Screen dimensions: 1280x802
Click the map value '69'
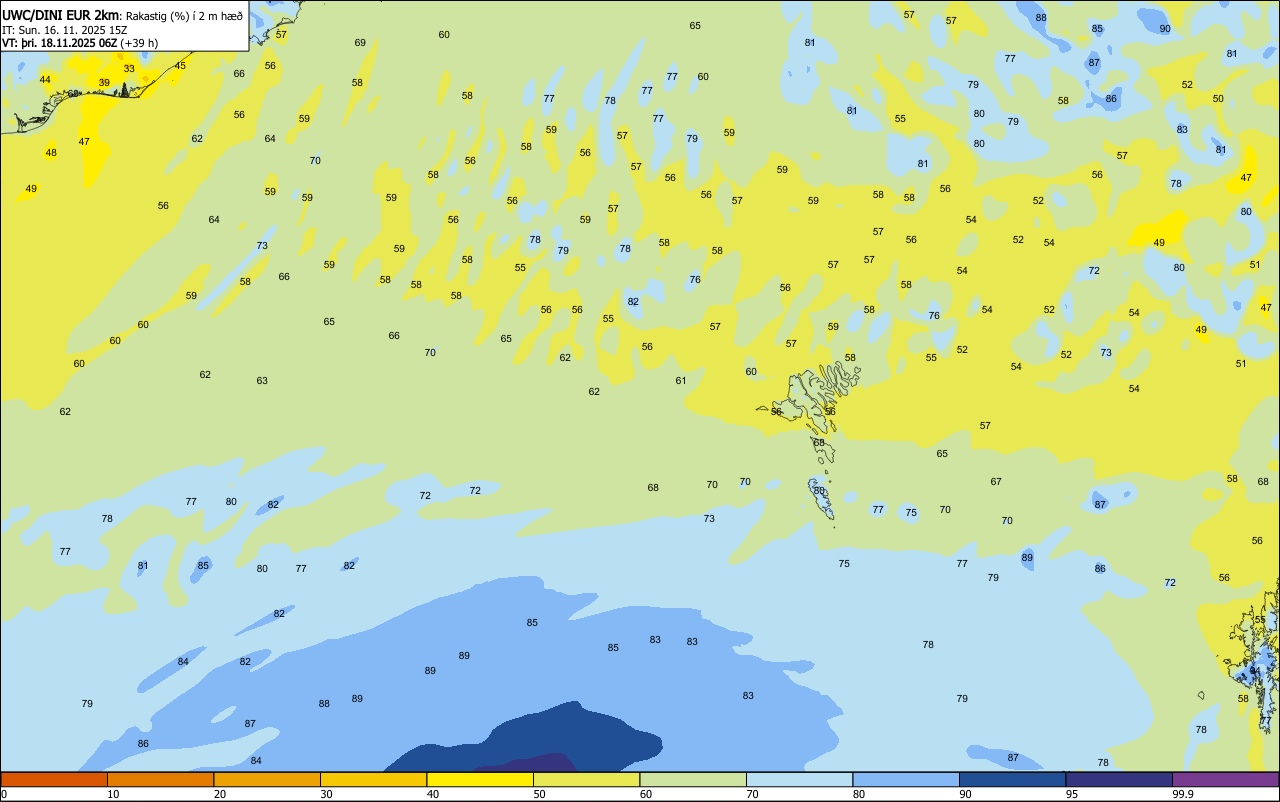pos(360,43)
